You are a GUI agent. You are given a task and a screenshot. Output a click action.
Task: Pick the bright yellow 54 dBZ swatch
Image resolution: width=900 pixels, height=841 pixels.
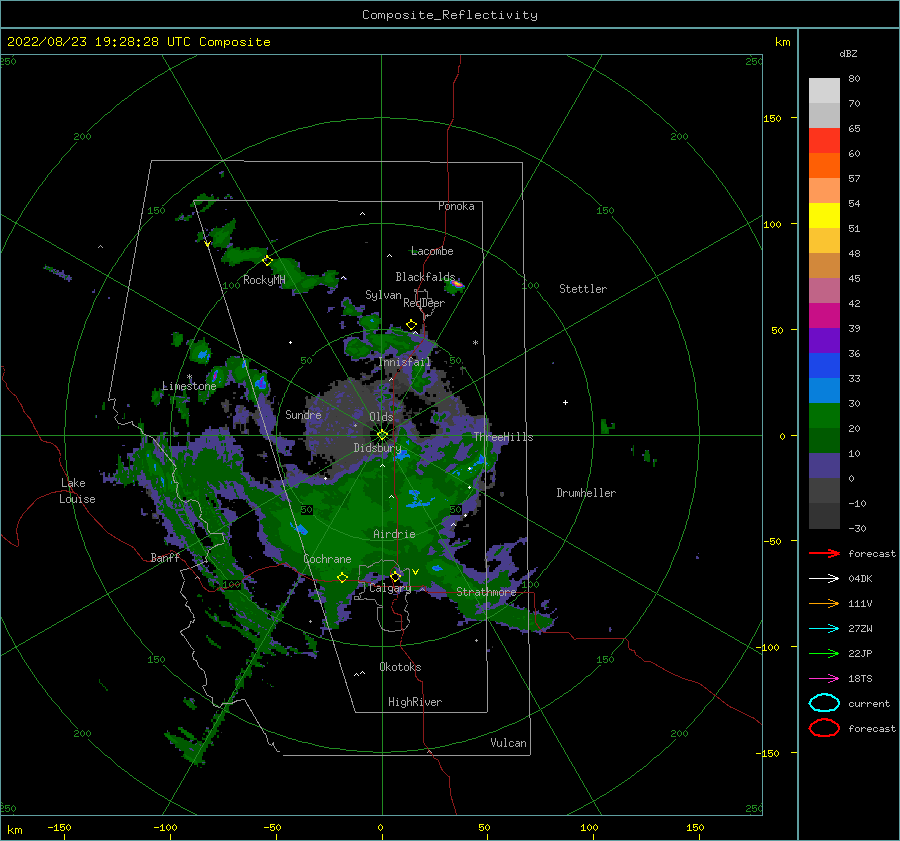824,215
